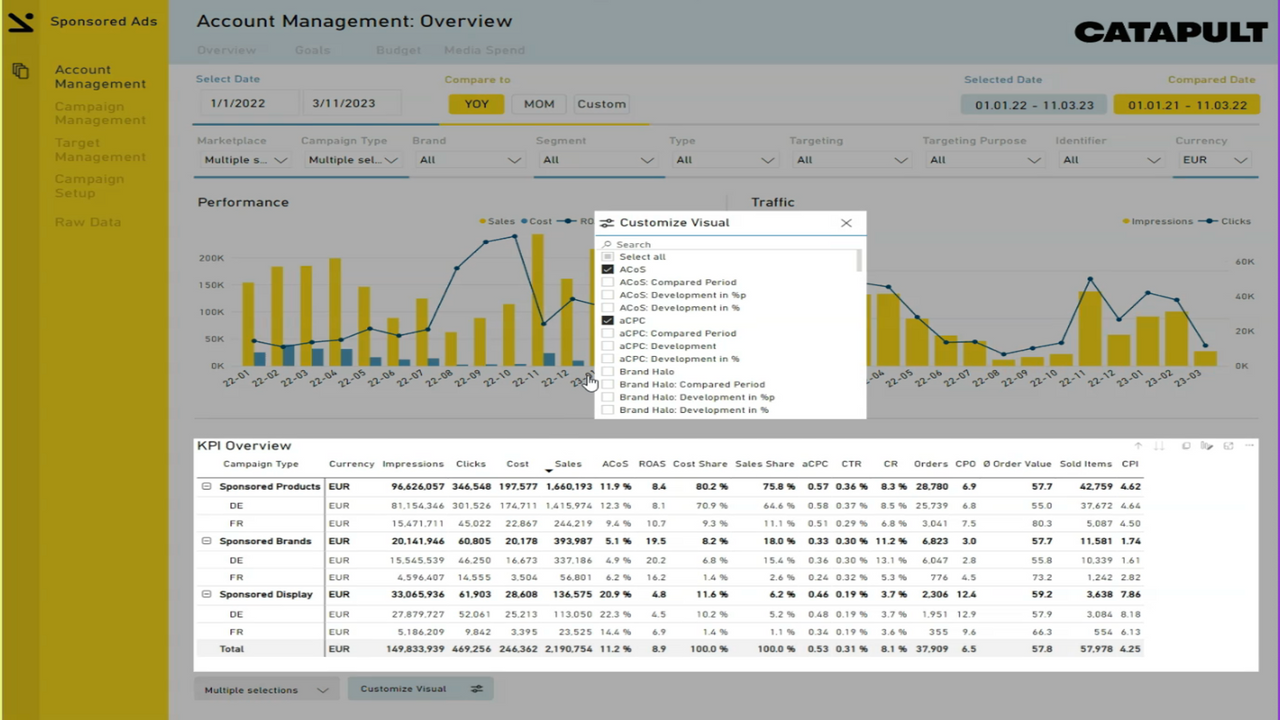Open the more options ellipsis on KPI table
Viewport: 1280px width, 720px height.
[x=1250, y=446]
